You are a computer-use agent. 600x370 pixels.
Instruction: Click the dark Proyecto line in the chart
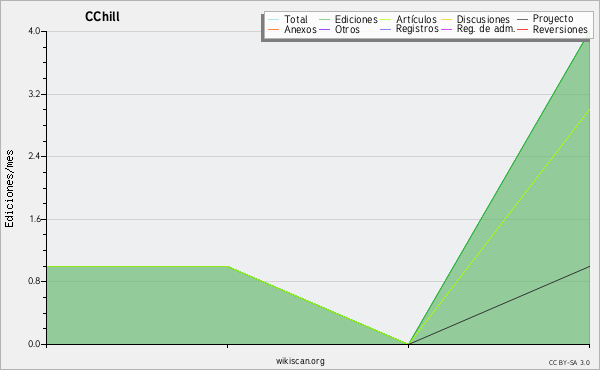pos(499,305)
